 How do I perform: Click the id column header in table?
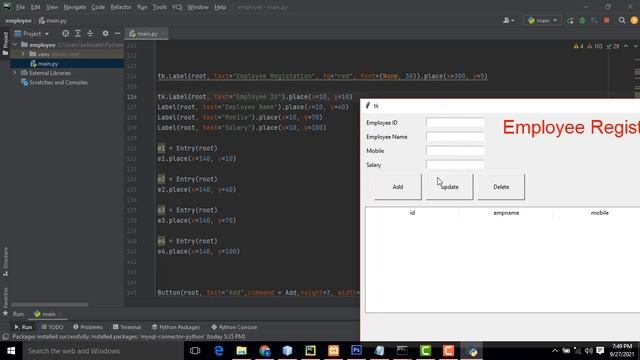click(x=412, y=213)
